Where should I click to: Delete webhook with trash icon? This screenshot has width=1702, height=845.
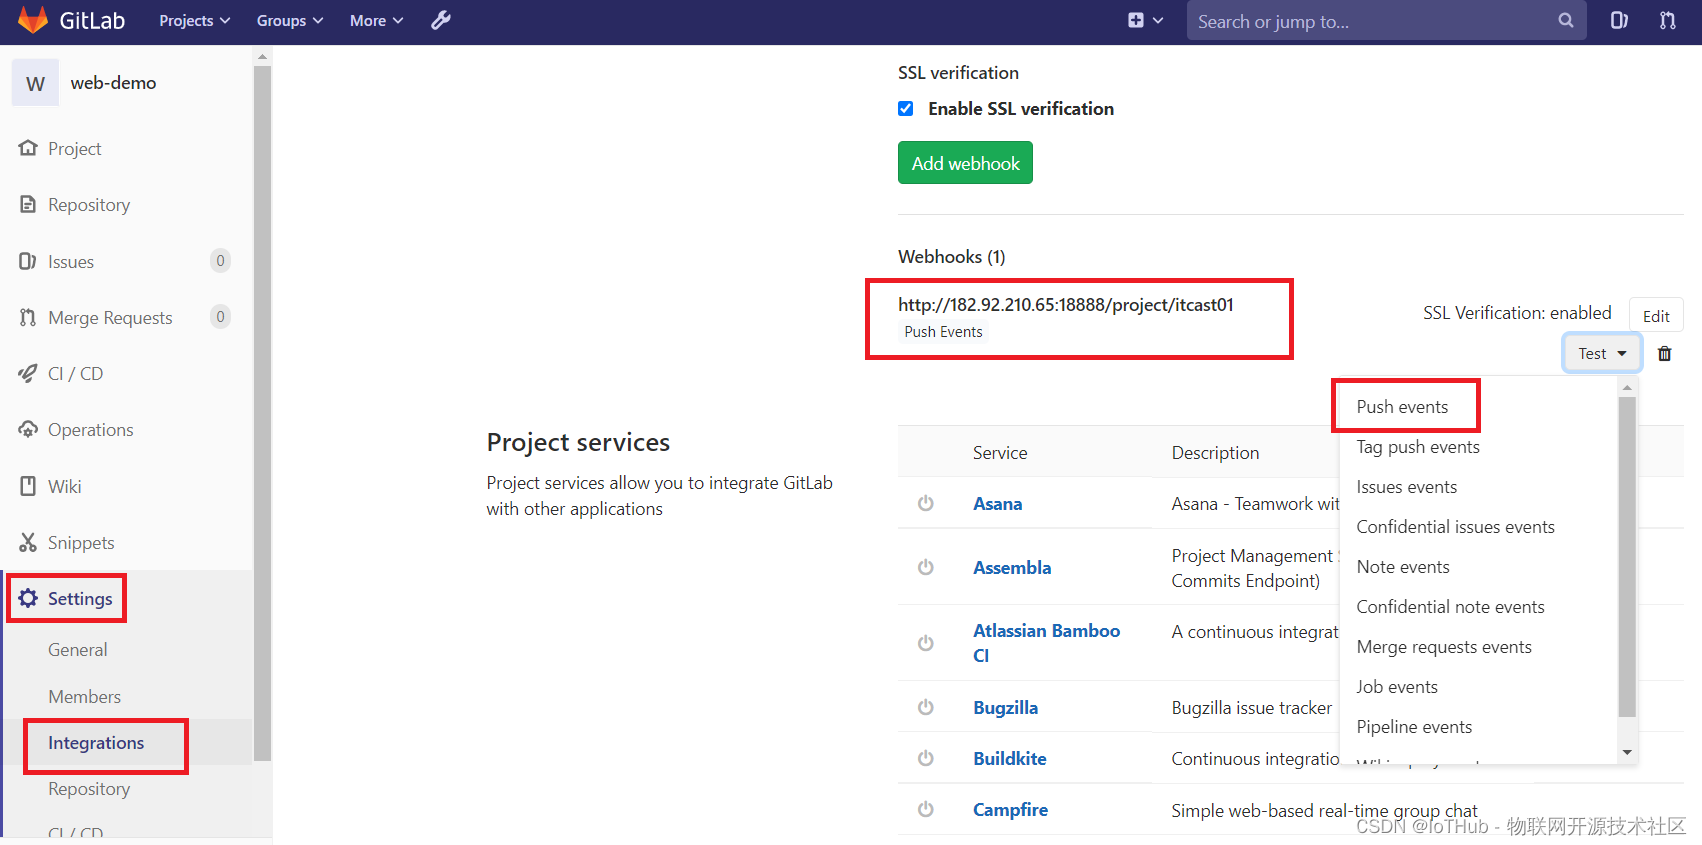1665,353
